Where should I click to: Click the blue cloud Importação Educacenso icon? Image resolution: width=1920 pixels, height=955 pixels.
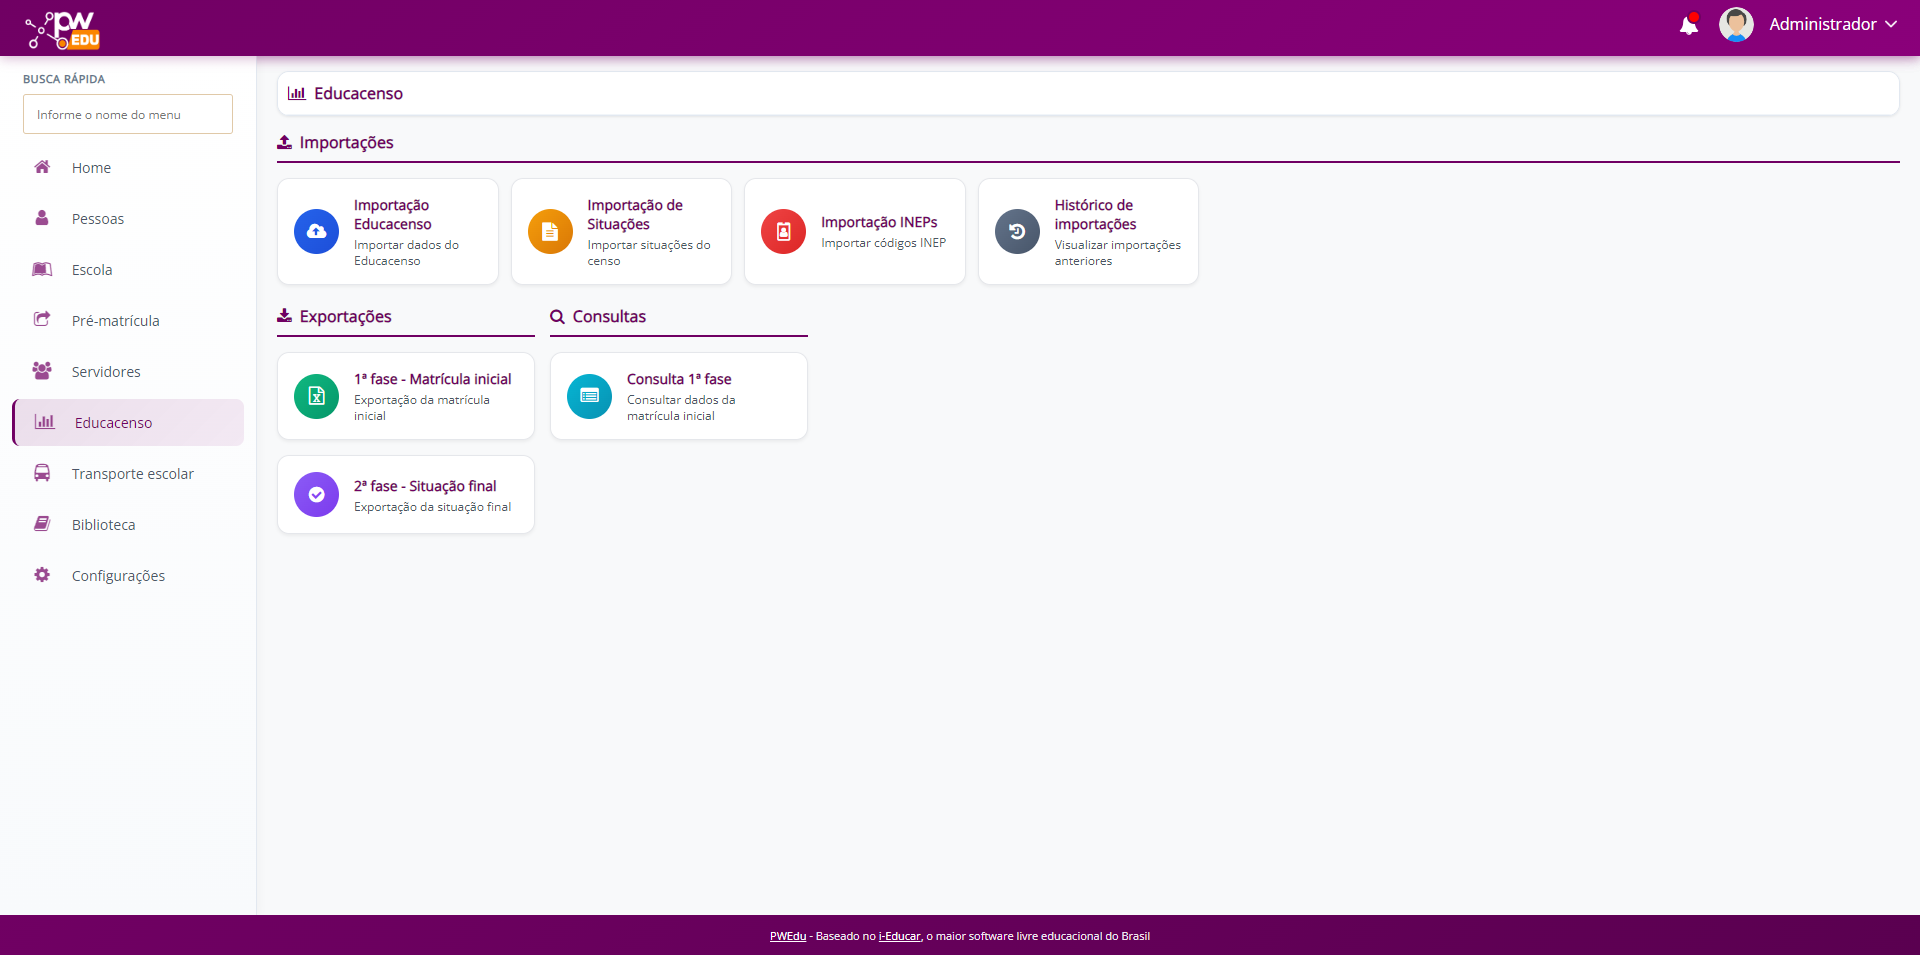(x=316, y=232)
